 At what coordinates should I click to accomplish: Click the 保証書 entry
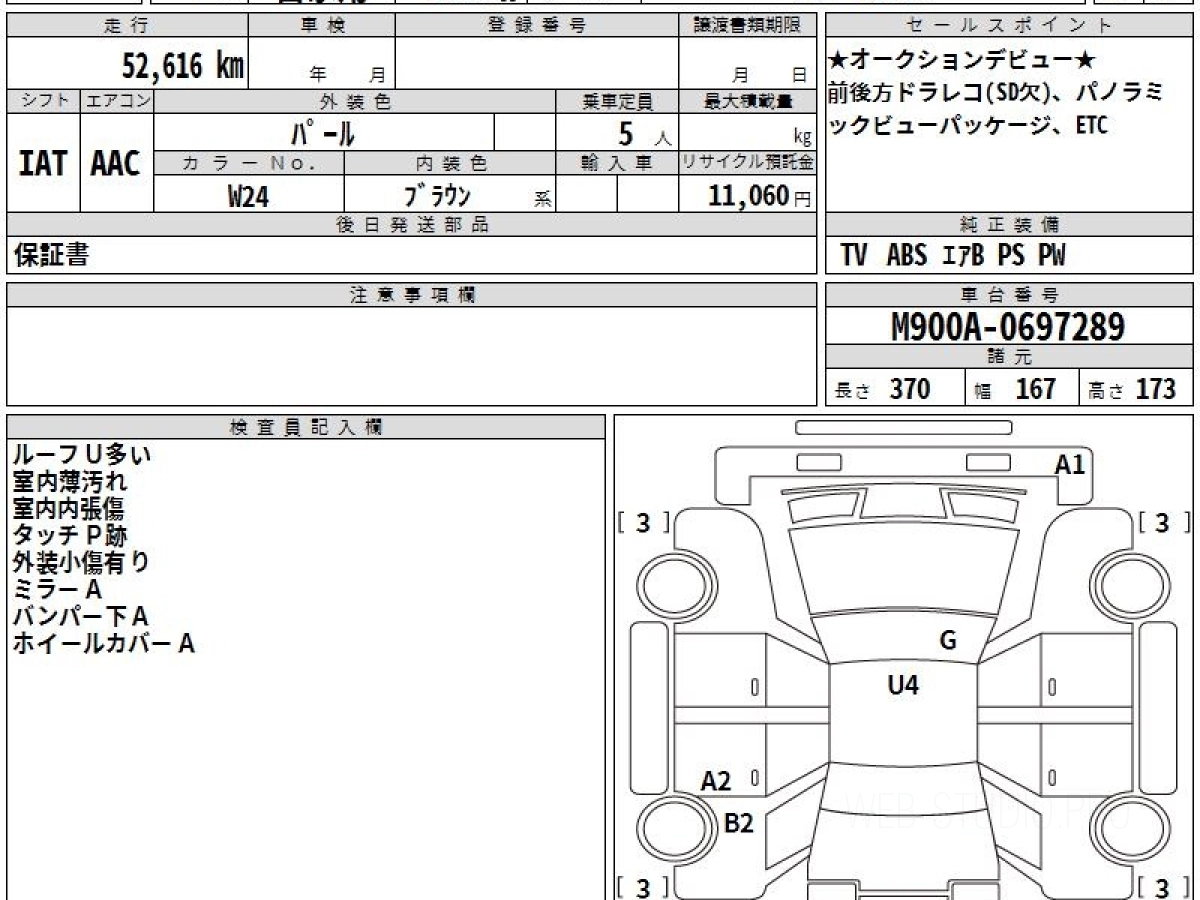[51, 255]
